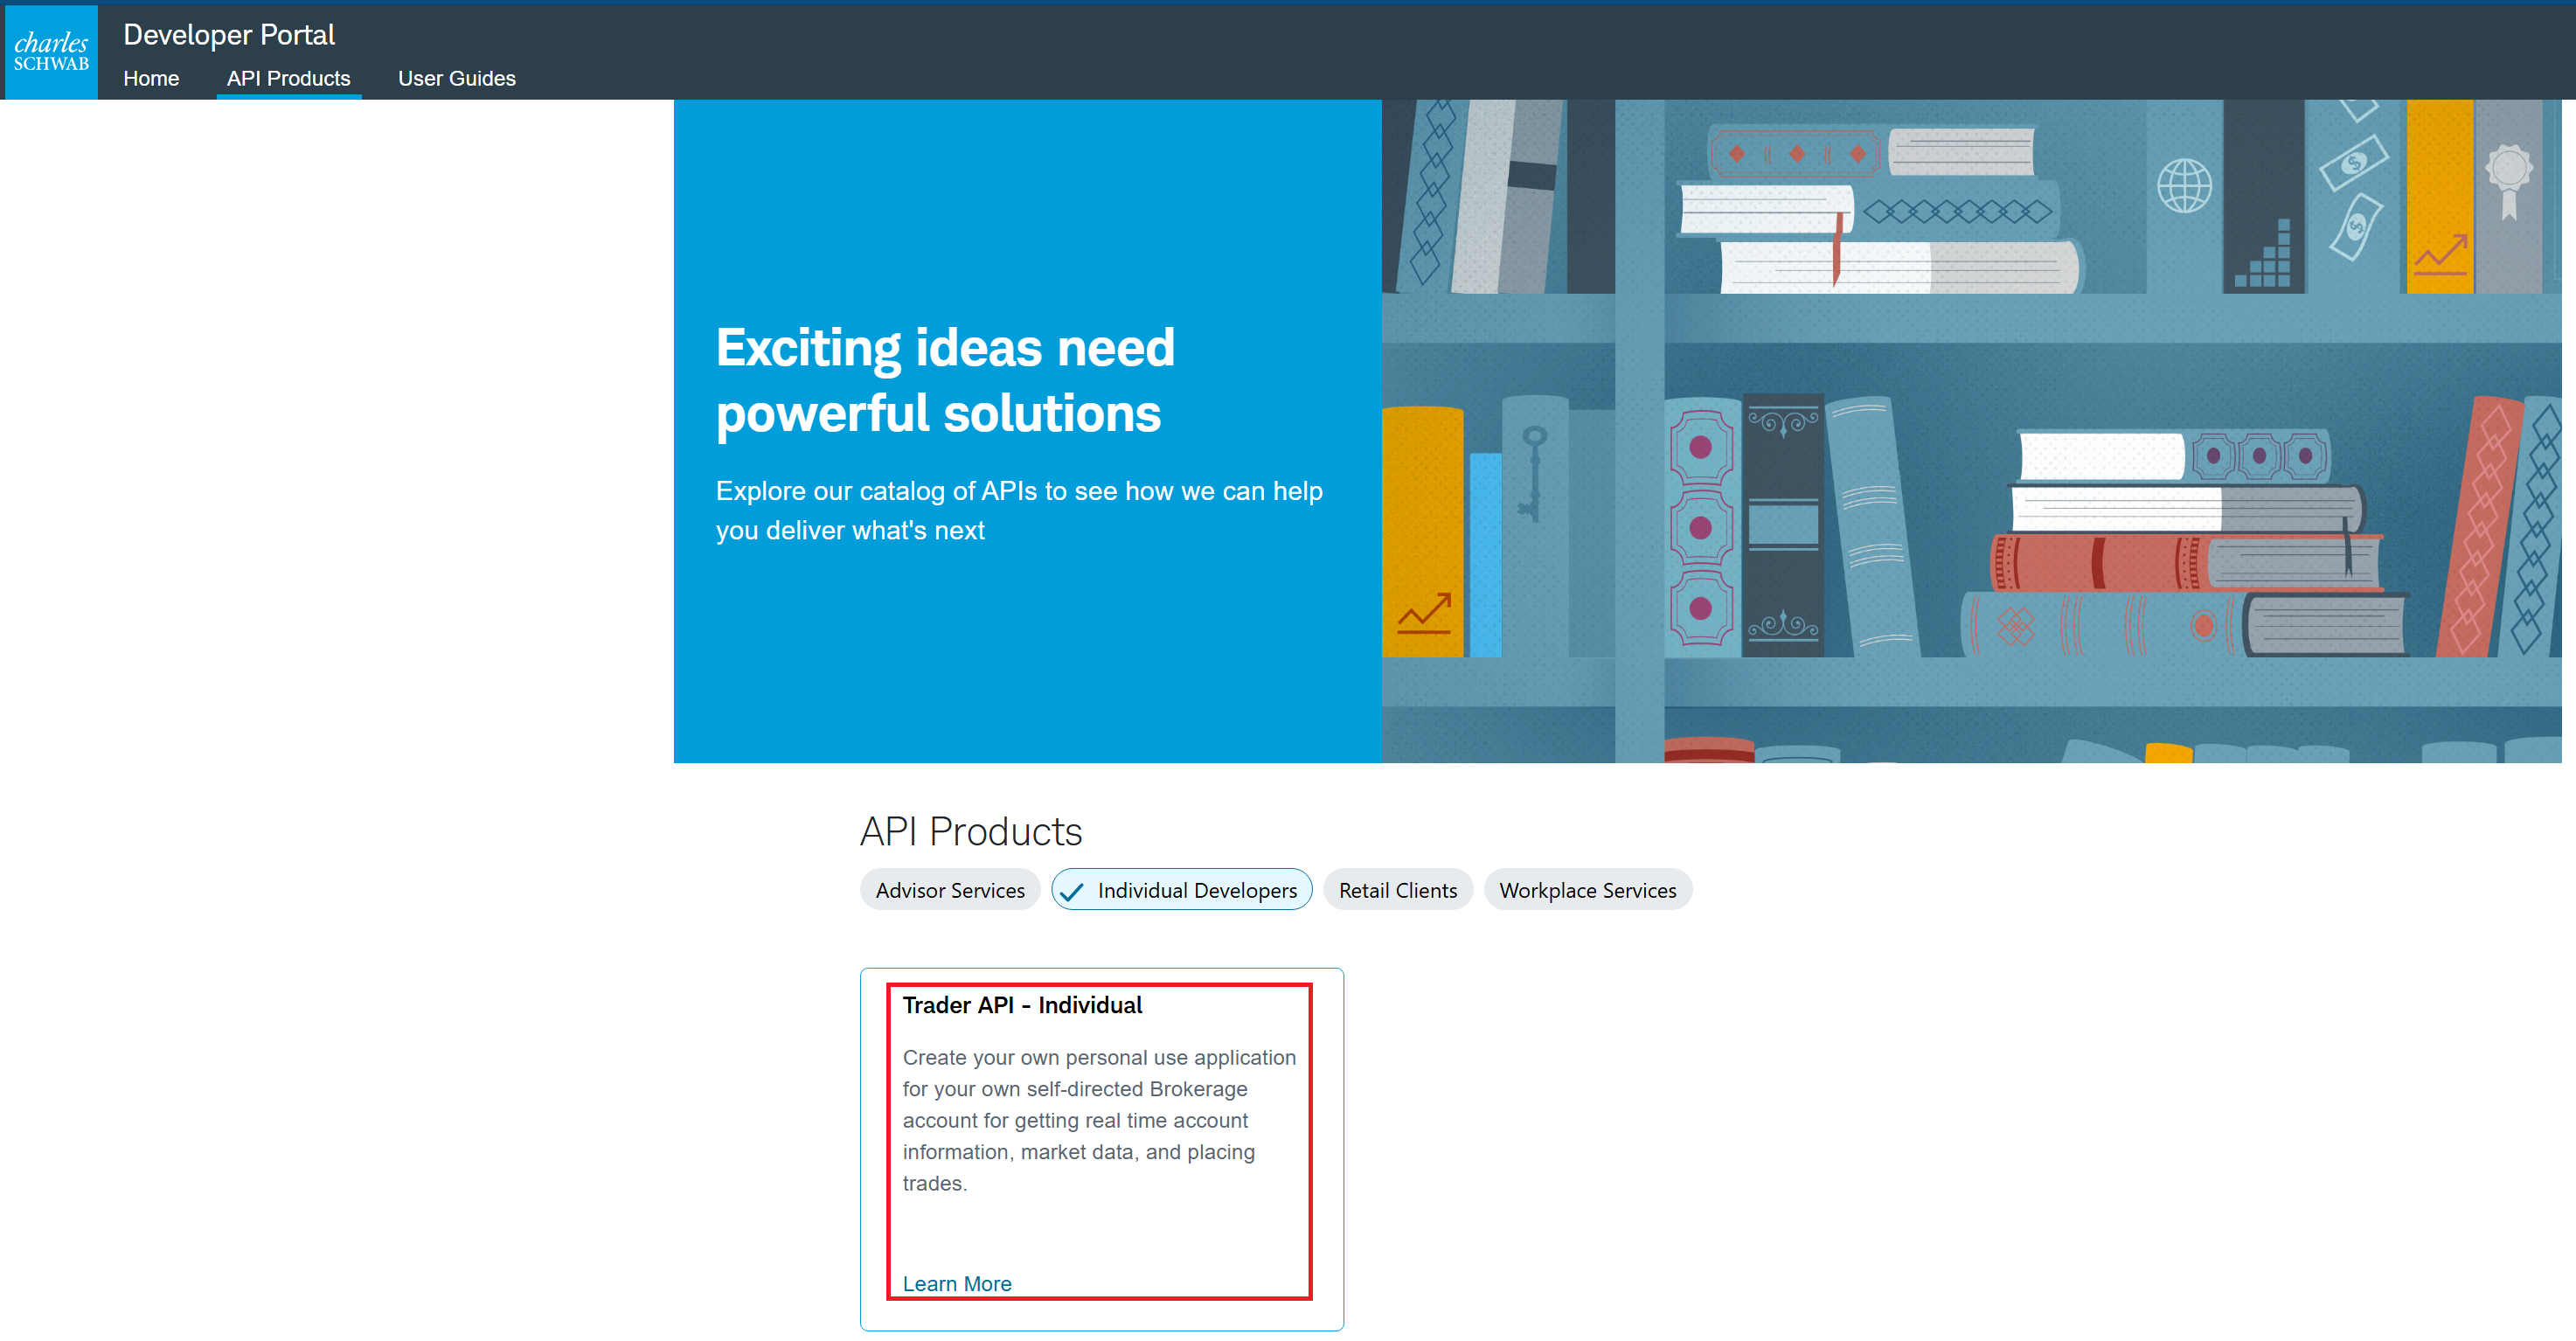Filter by Workplace Services chip
2576x1341 pixels.
tap(1587, 889)
